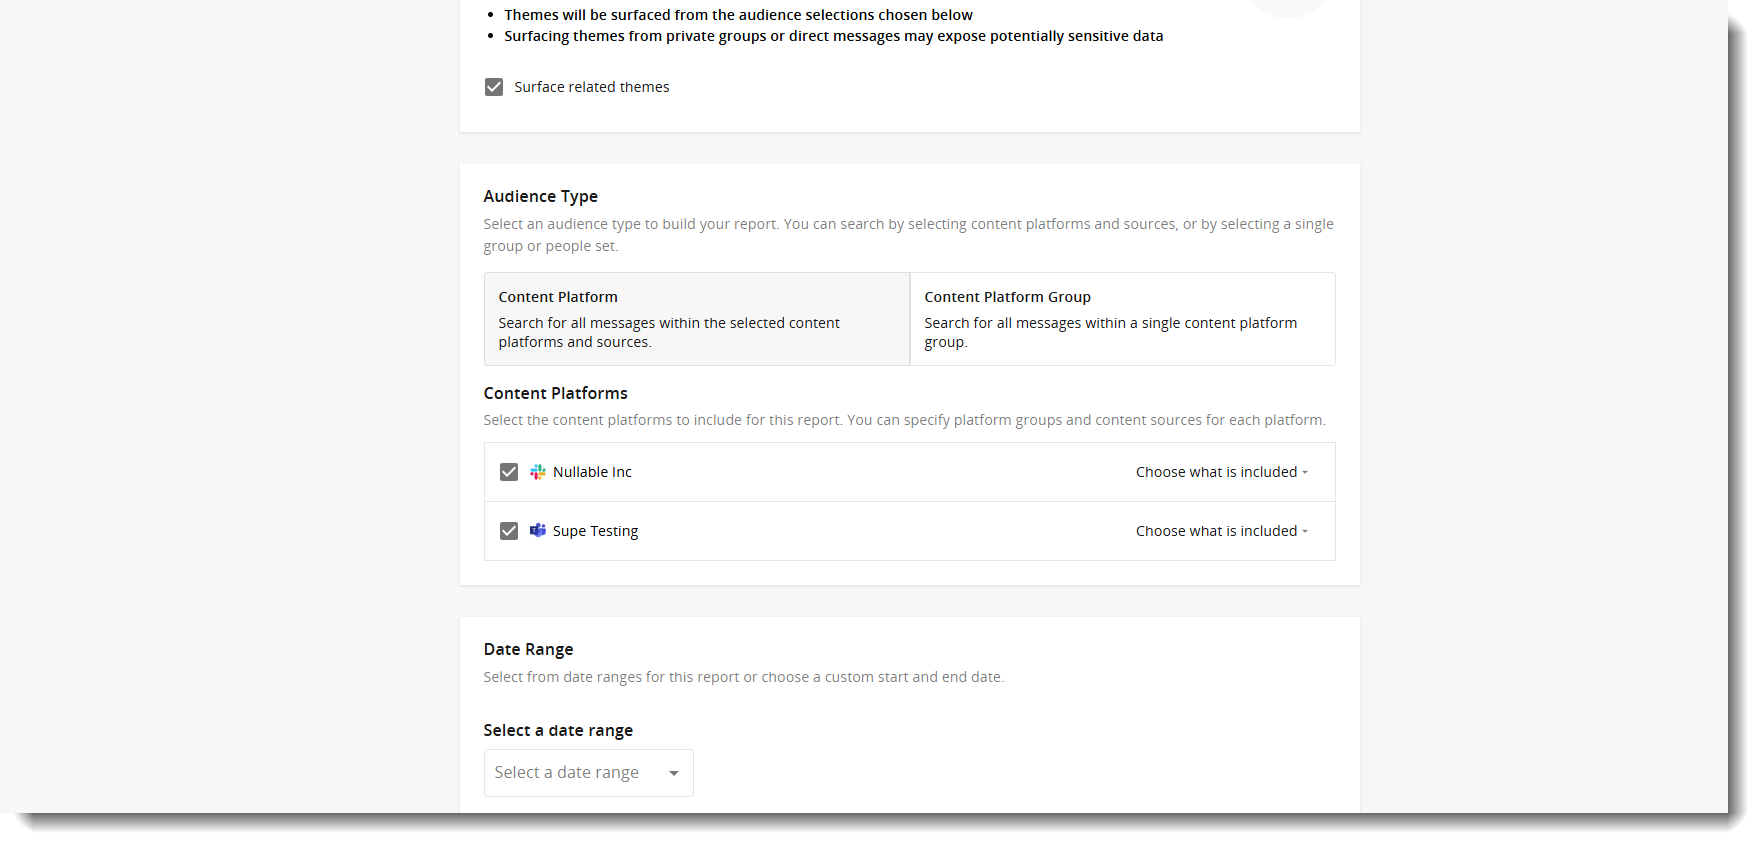Click the Slack icon beside Nullable Inc

tap(538, 472)
